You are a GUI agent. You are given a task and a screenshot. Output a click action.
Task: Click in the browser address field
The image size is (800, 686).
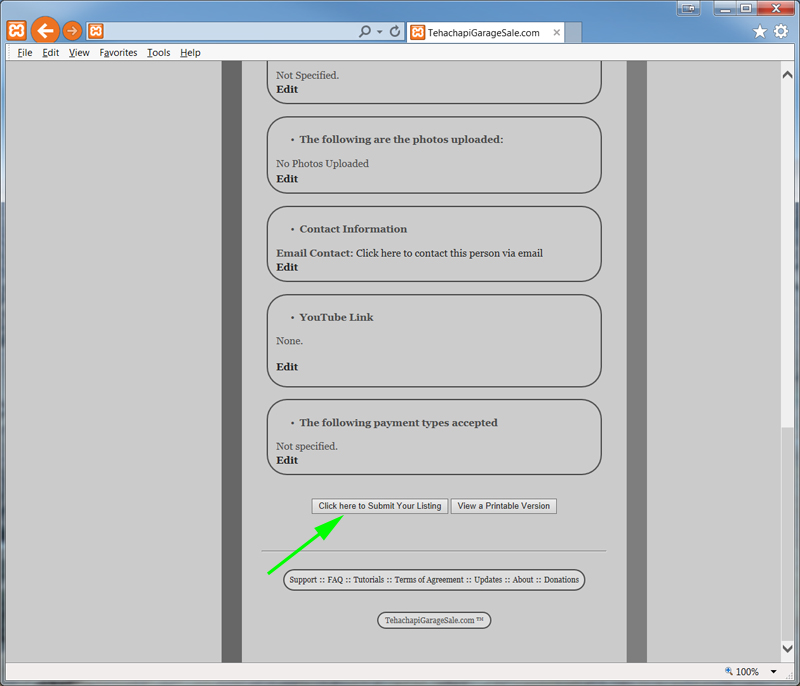(x=230, y=32)
